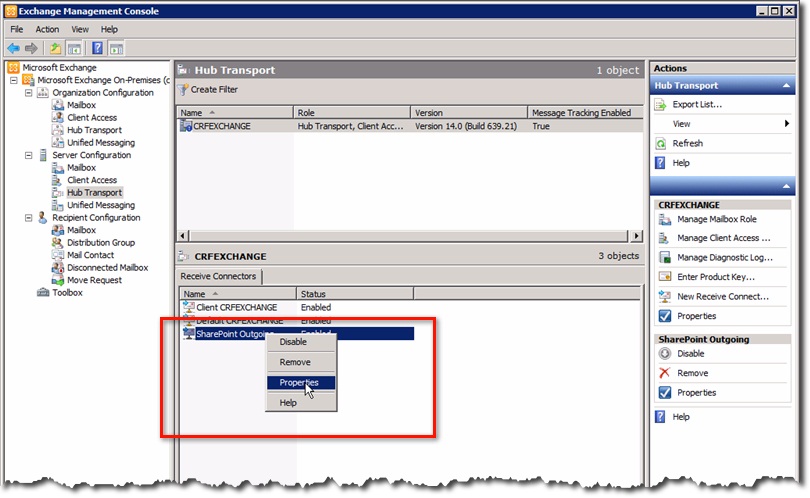Toggle the console tree pane toolbar icon

[74, 49]
